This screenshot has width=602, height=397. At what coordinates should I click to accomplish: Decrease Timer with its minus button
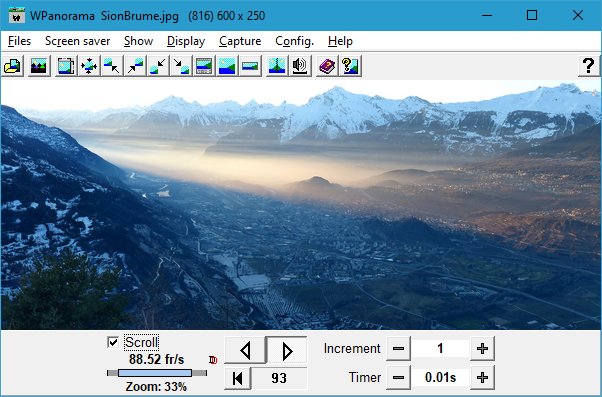click(x=398, y=378)
